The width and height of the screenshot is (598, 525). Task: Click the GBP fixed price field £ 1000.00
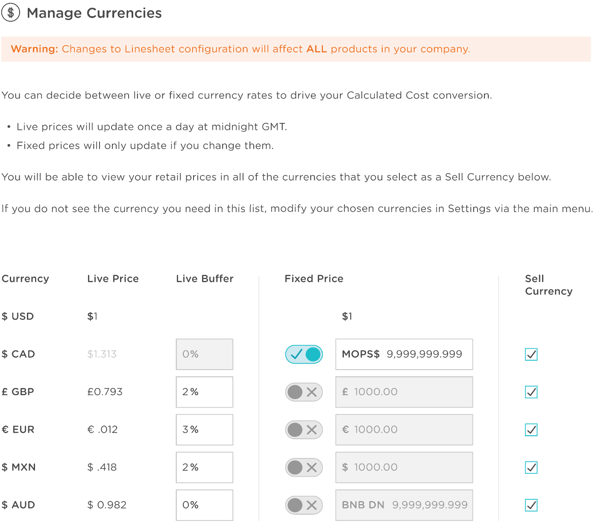click(404, 392)
